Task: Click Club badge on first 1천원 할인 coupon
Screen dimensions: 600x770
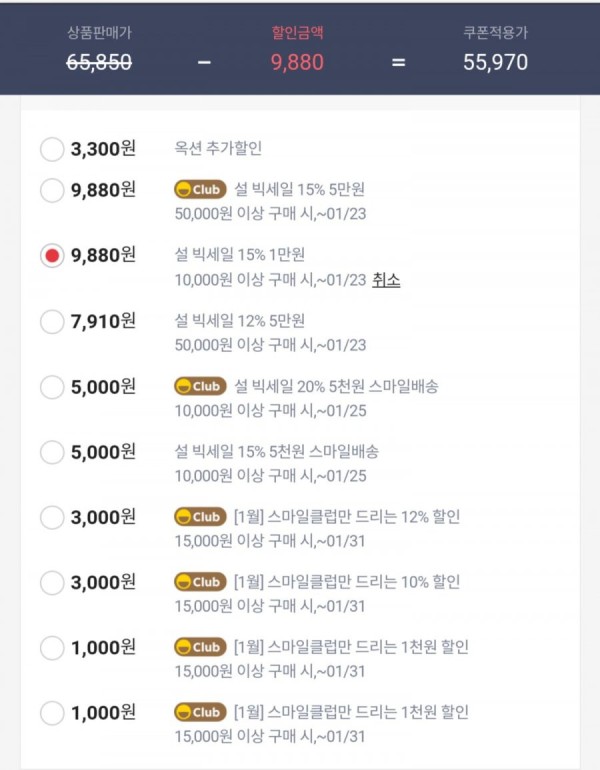Action: click(x=200, y=647)
